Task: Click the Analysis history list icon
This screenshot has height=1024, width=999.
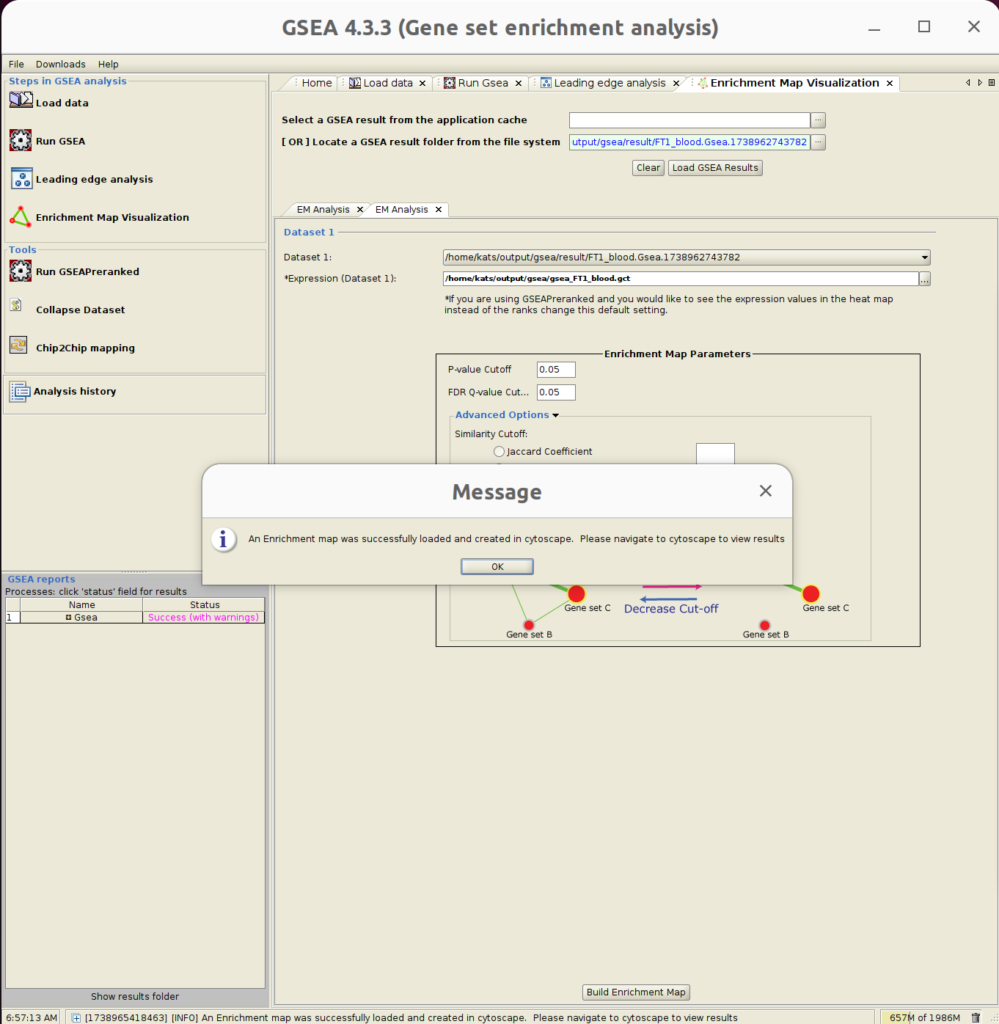Action: coord(19,391)
